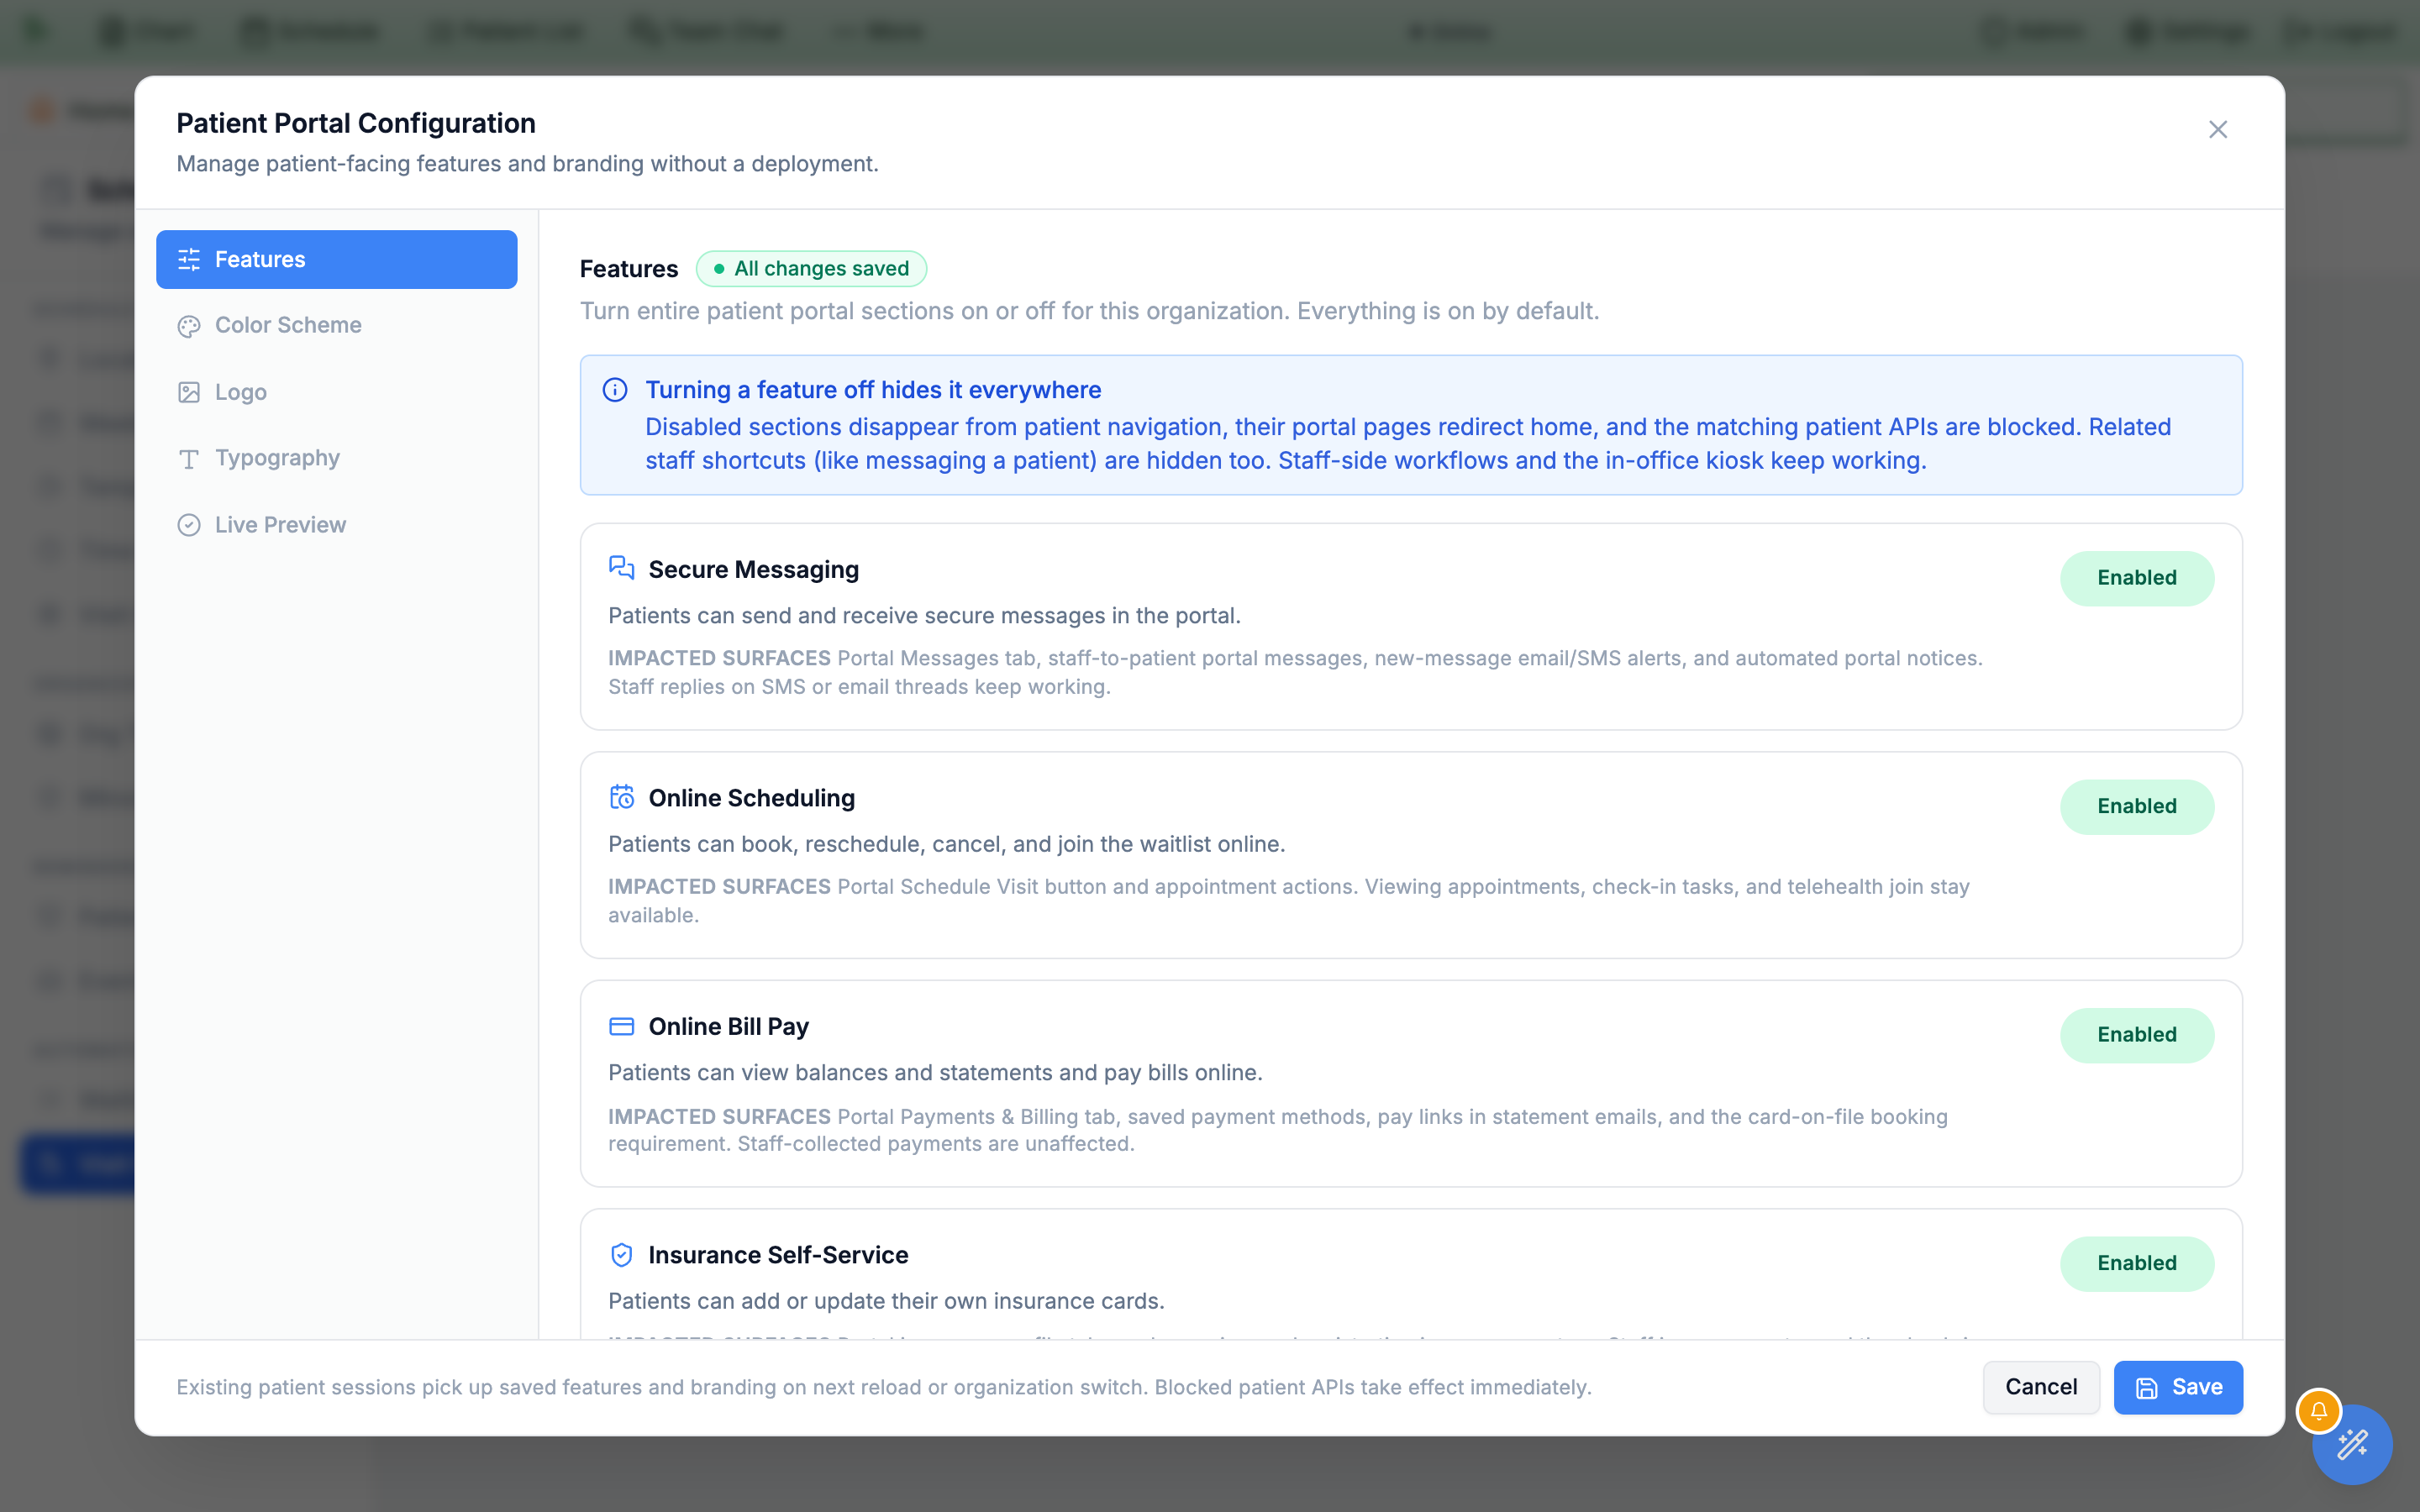Click the footer note "Existing patient sessions pick up"
This screenshot has height=1512, width=2420.
(x=884, y=1388)
